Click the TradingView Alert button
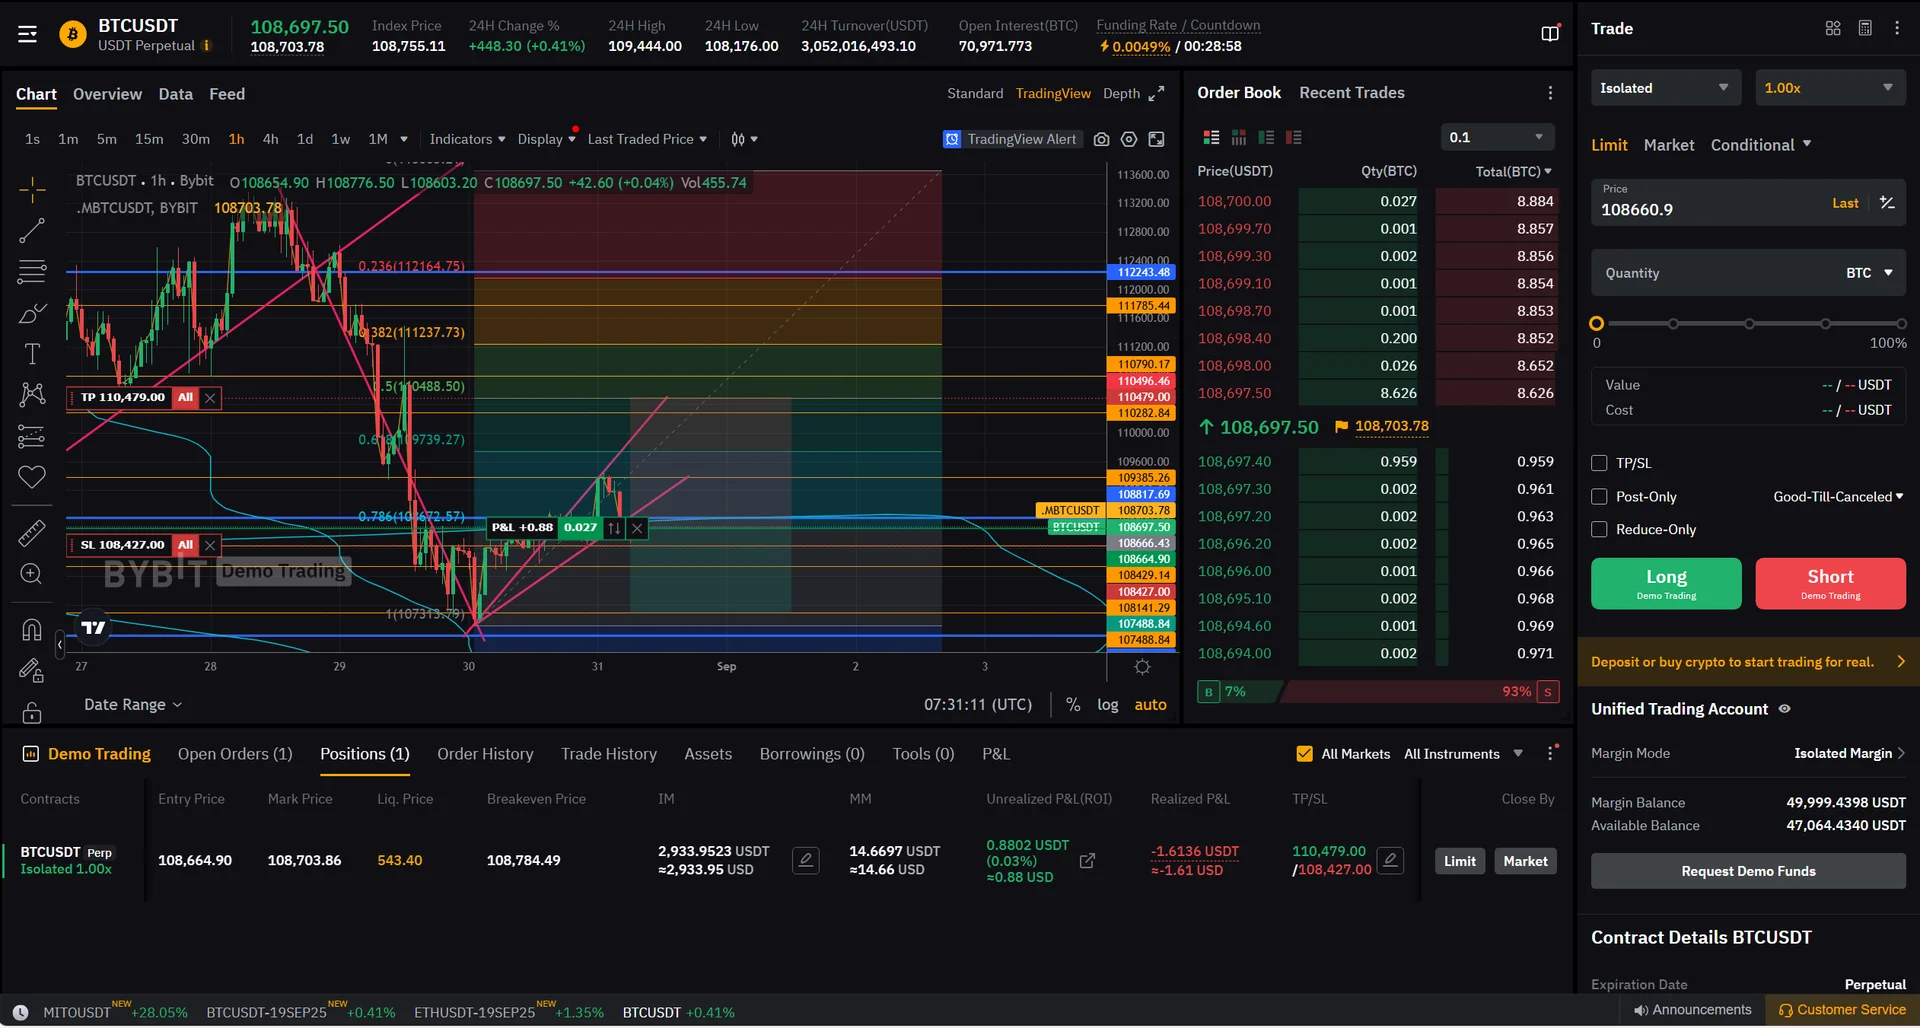1920x1028 pixels. [1011, 139]
